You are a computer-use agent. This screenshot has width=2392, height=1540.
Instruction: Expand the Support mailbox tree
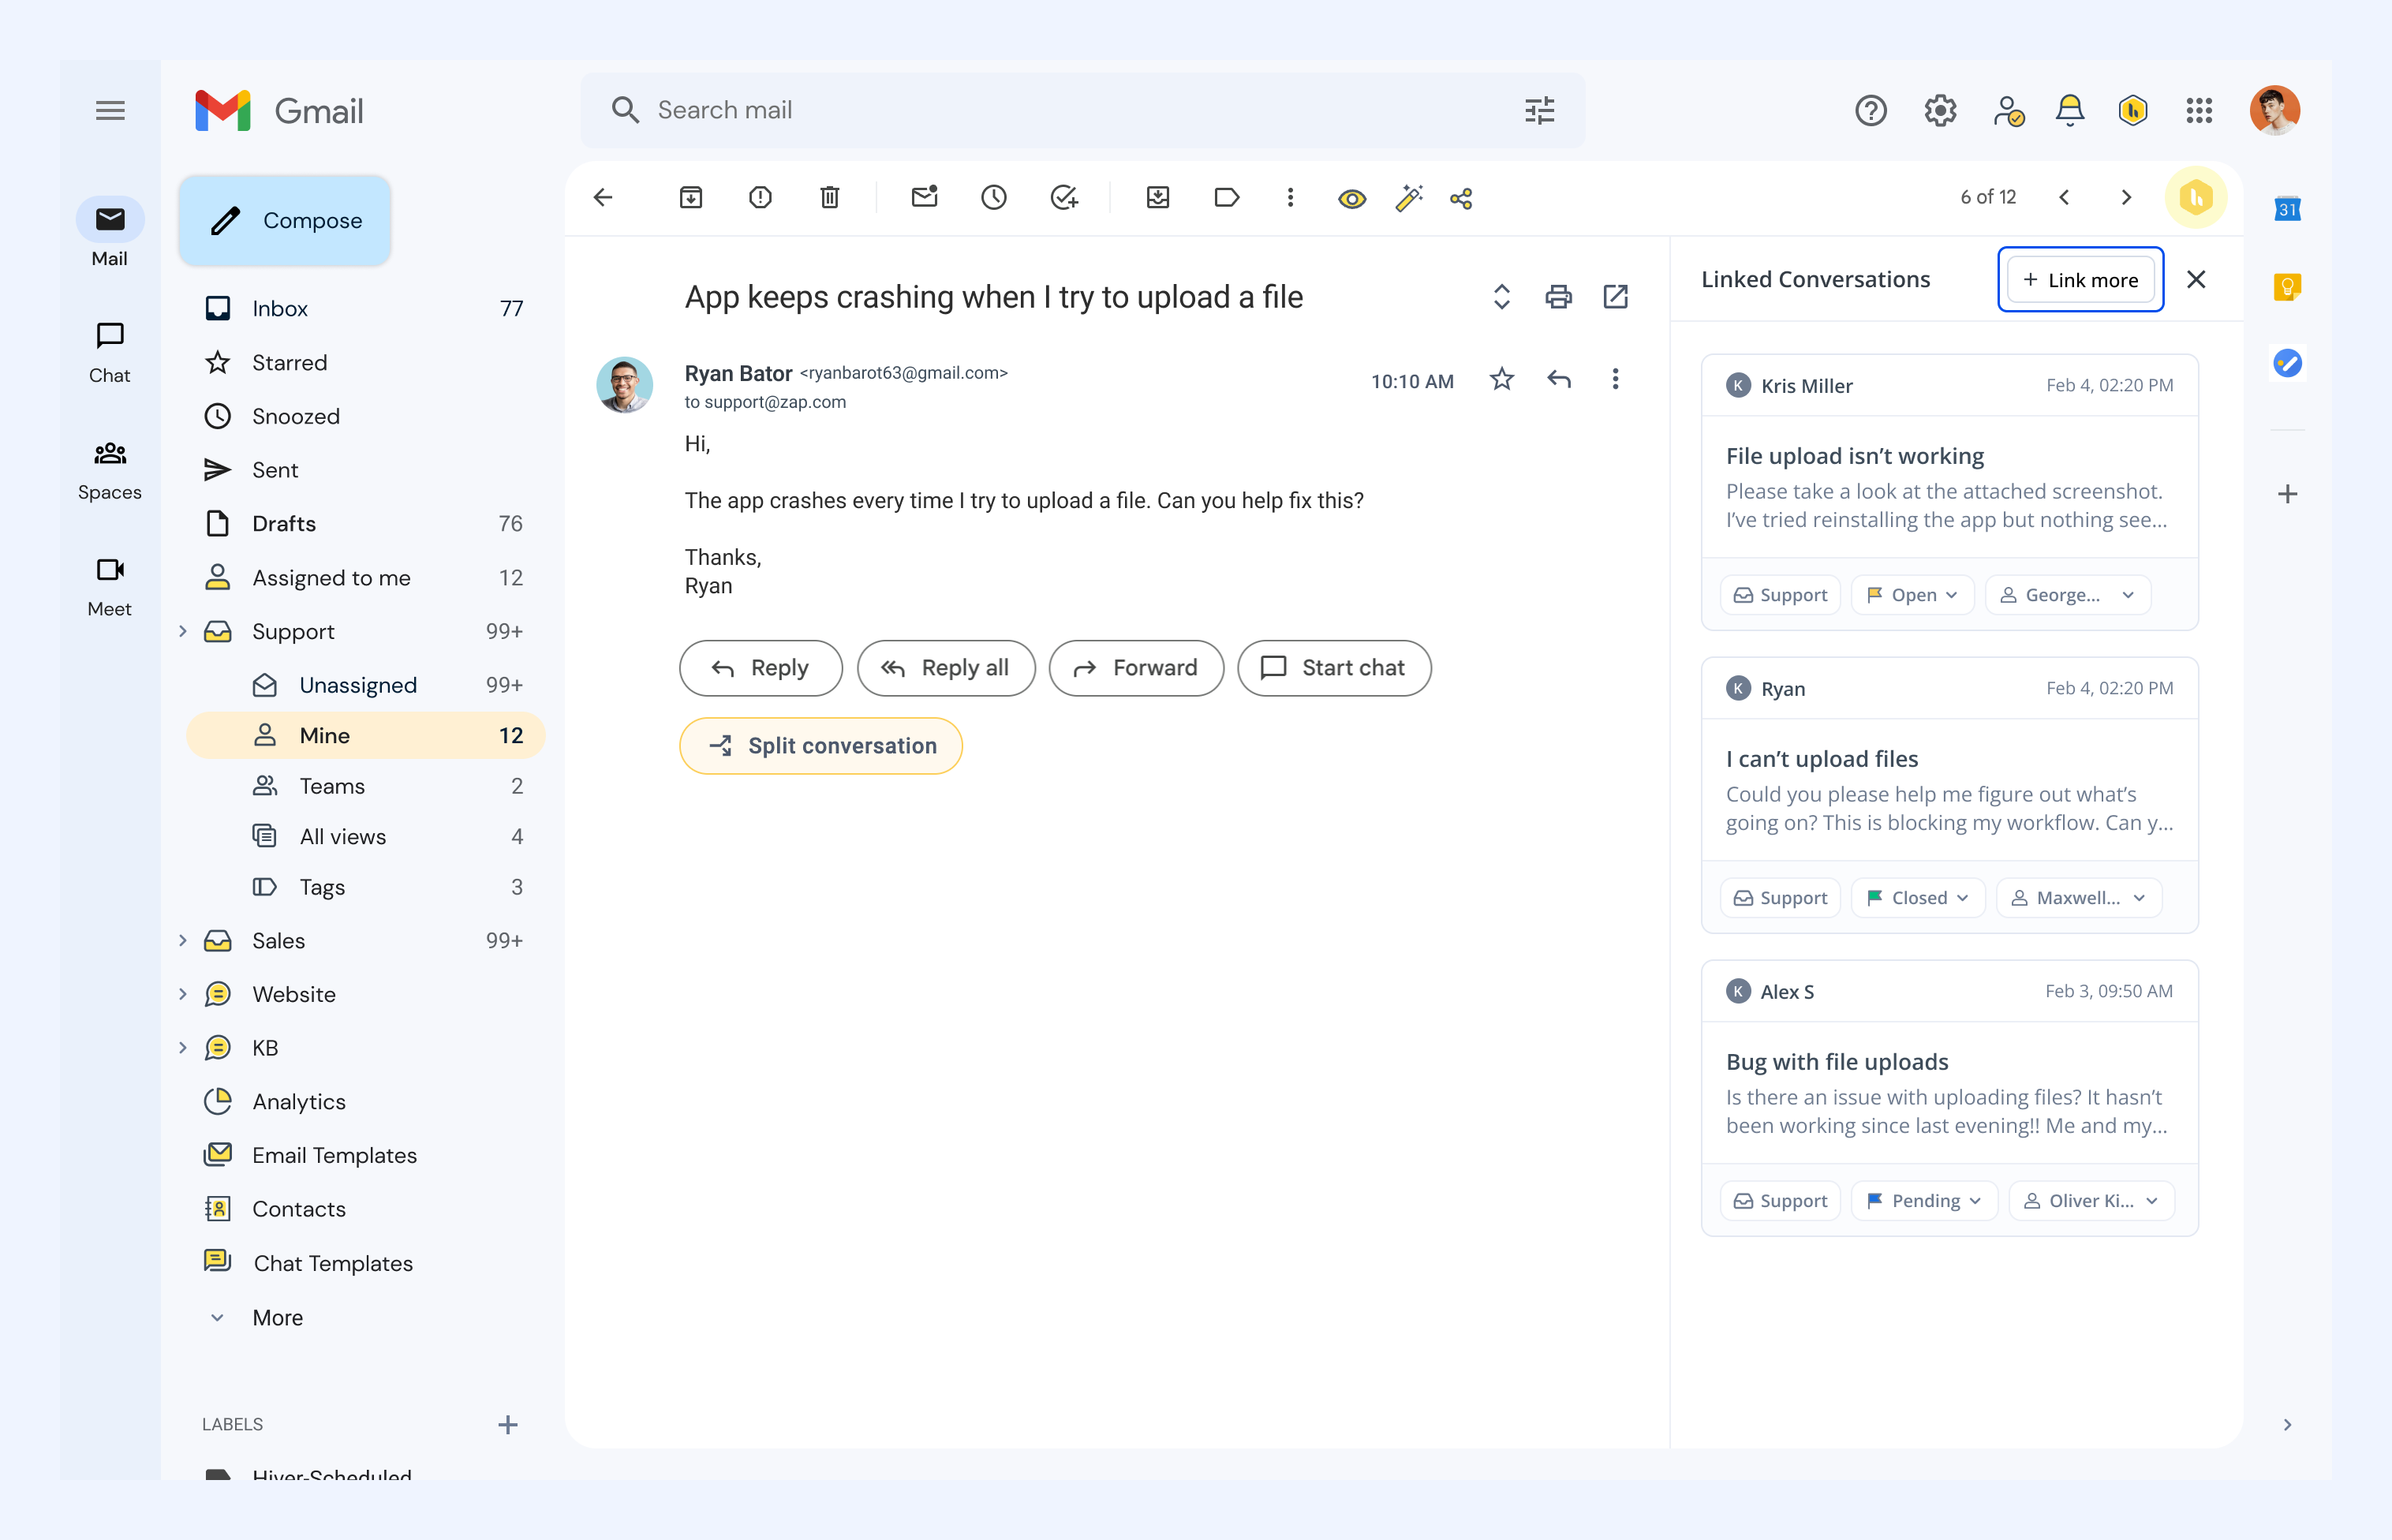(183, 631)
